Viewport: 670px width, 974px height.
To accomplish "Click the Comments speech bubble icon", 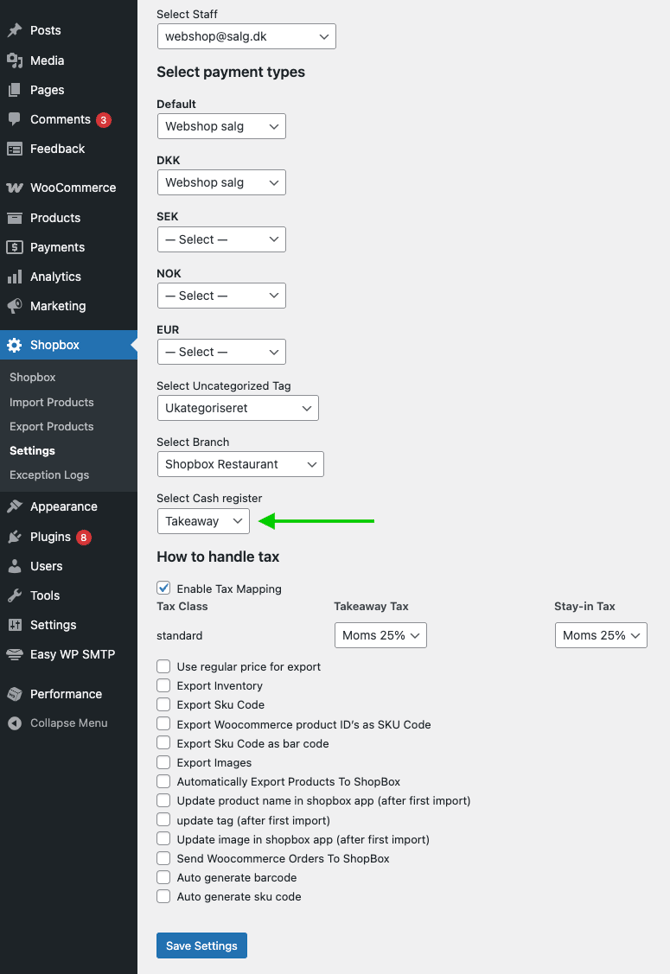I will [x=14, y=119].
